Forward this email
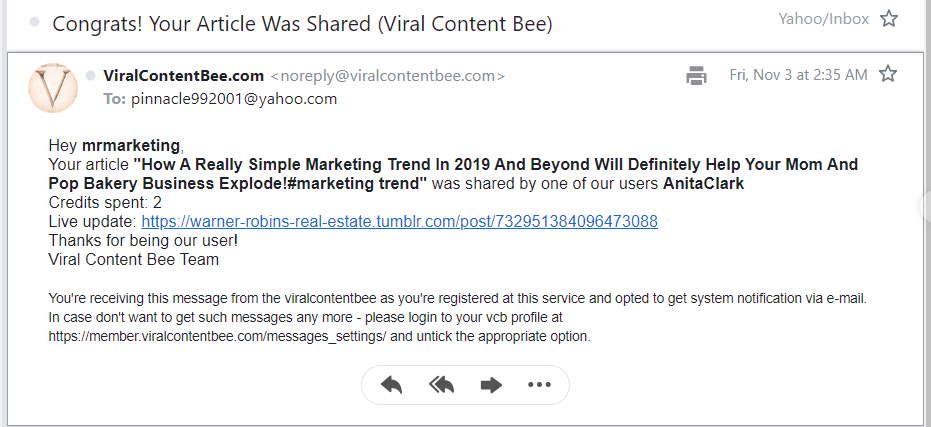931x427 pixels. coord(491,385)
